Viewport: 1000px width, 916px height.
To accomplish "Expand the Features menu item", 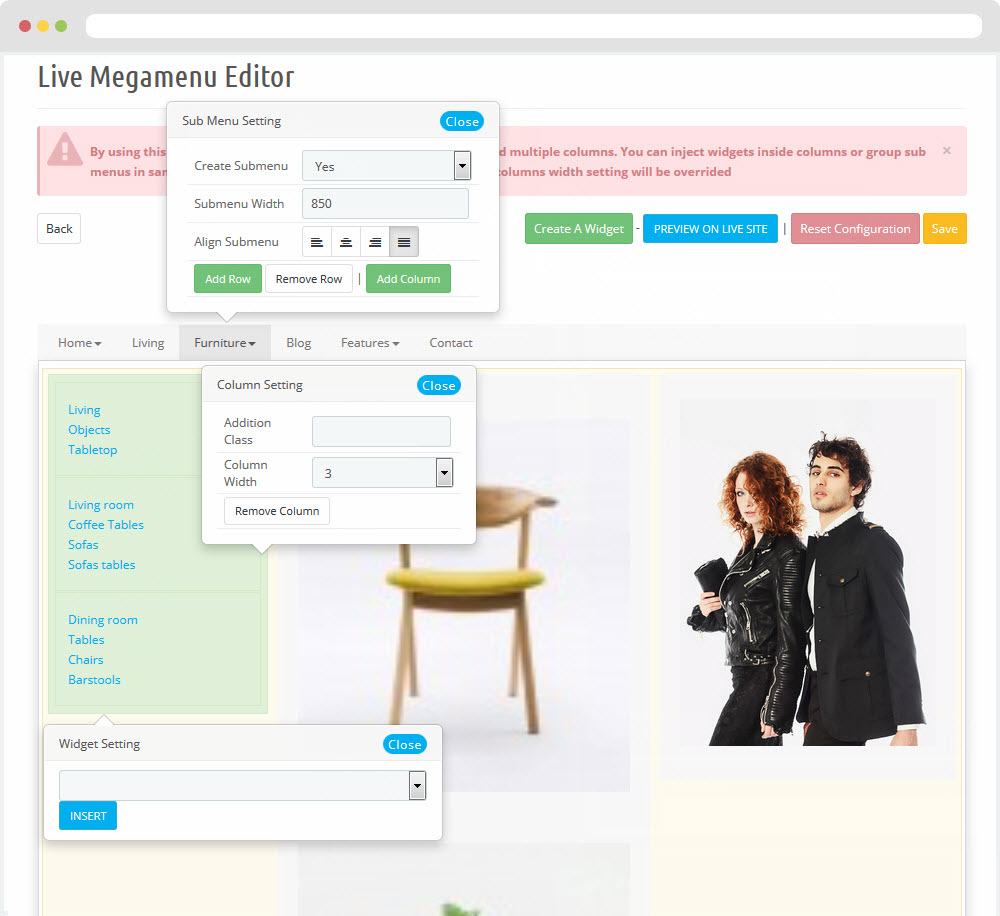I will click(370, 343).
